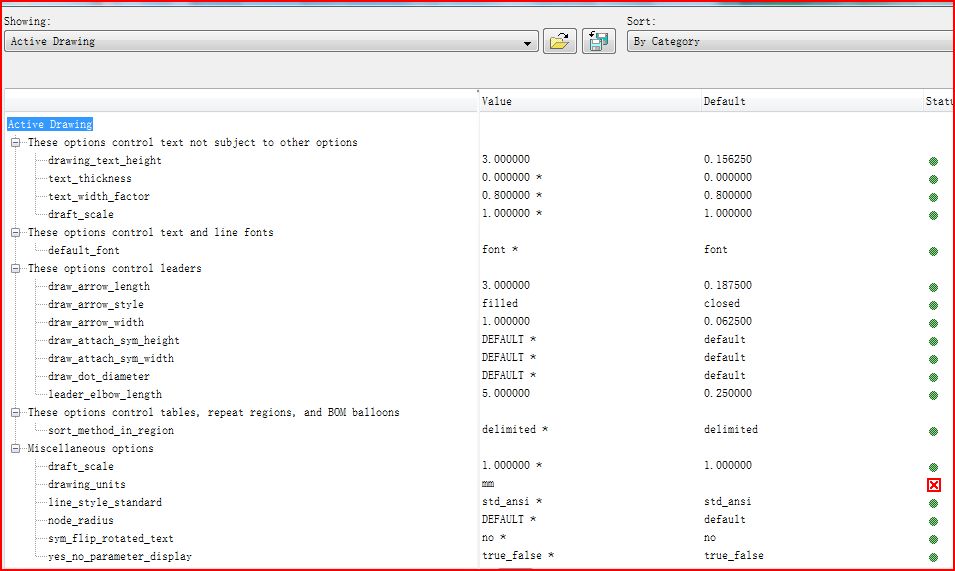The image size is (955, 571).
Task: Click the green status dot for leader_elbow_length
Action: point(934,396)
